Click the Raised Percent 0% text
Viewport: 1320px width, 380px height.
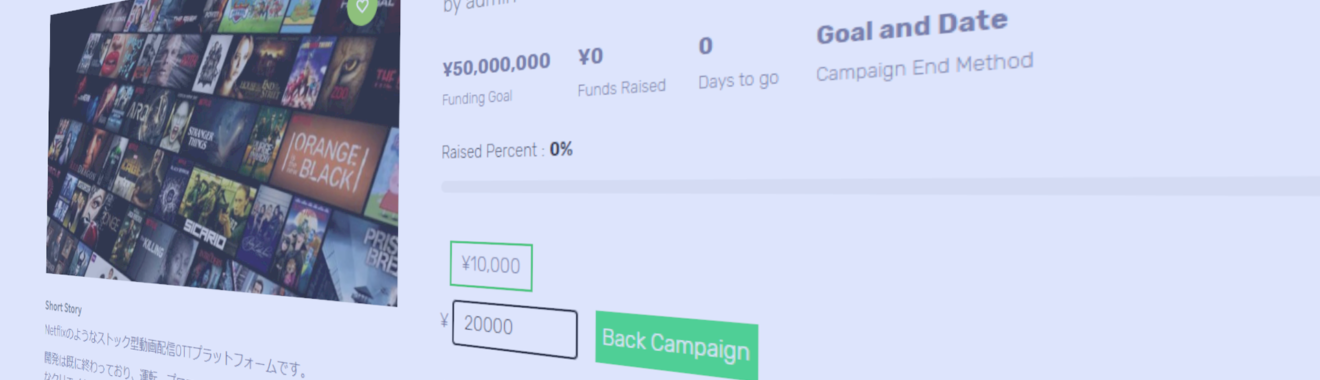click(507, 151)
